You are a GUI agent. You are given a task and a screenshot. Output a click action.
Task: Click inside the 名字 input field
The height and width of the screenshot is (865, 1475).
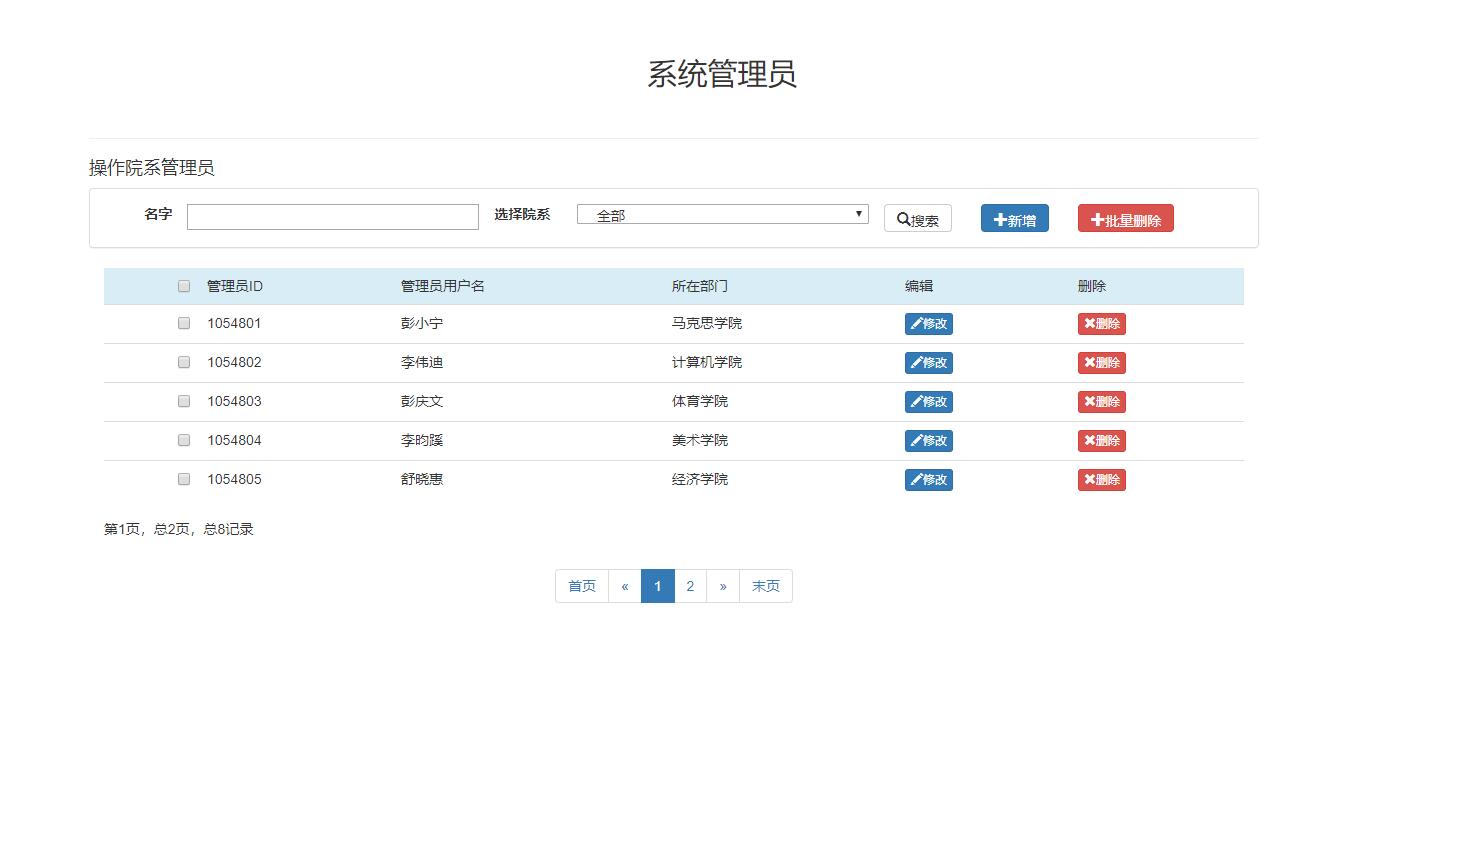point(332,216)
